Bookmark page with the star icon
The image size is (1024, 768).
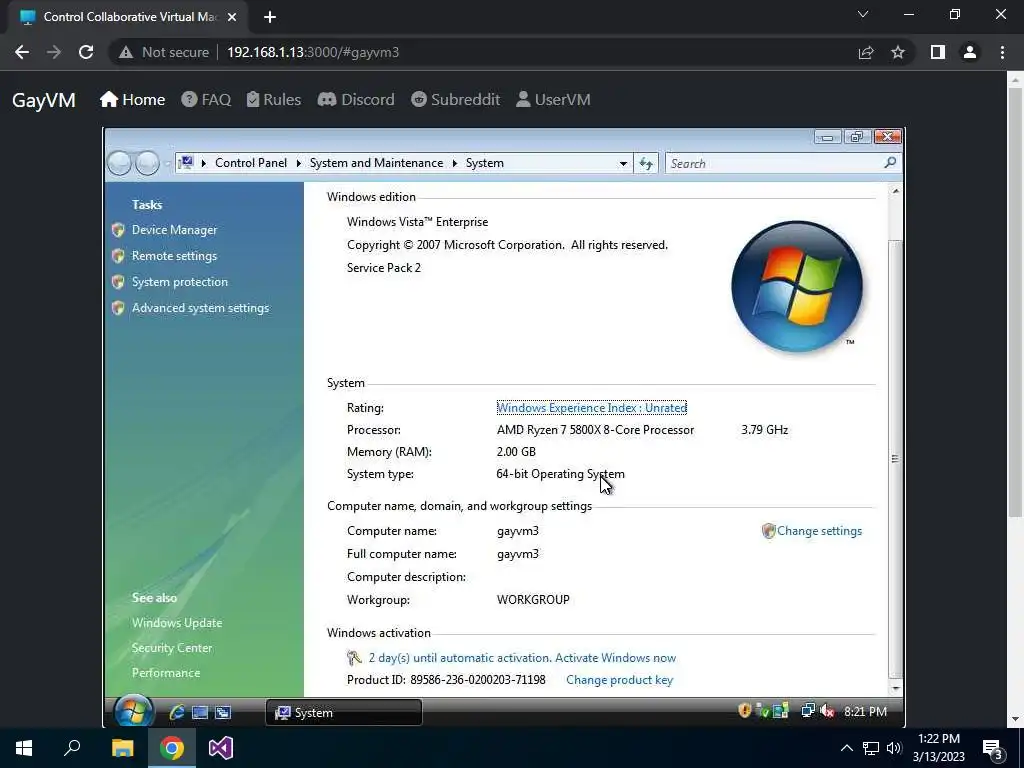coord(898,52)
